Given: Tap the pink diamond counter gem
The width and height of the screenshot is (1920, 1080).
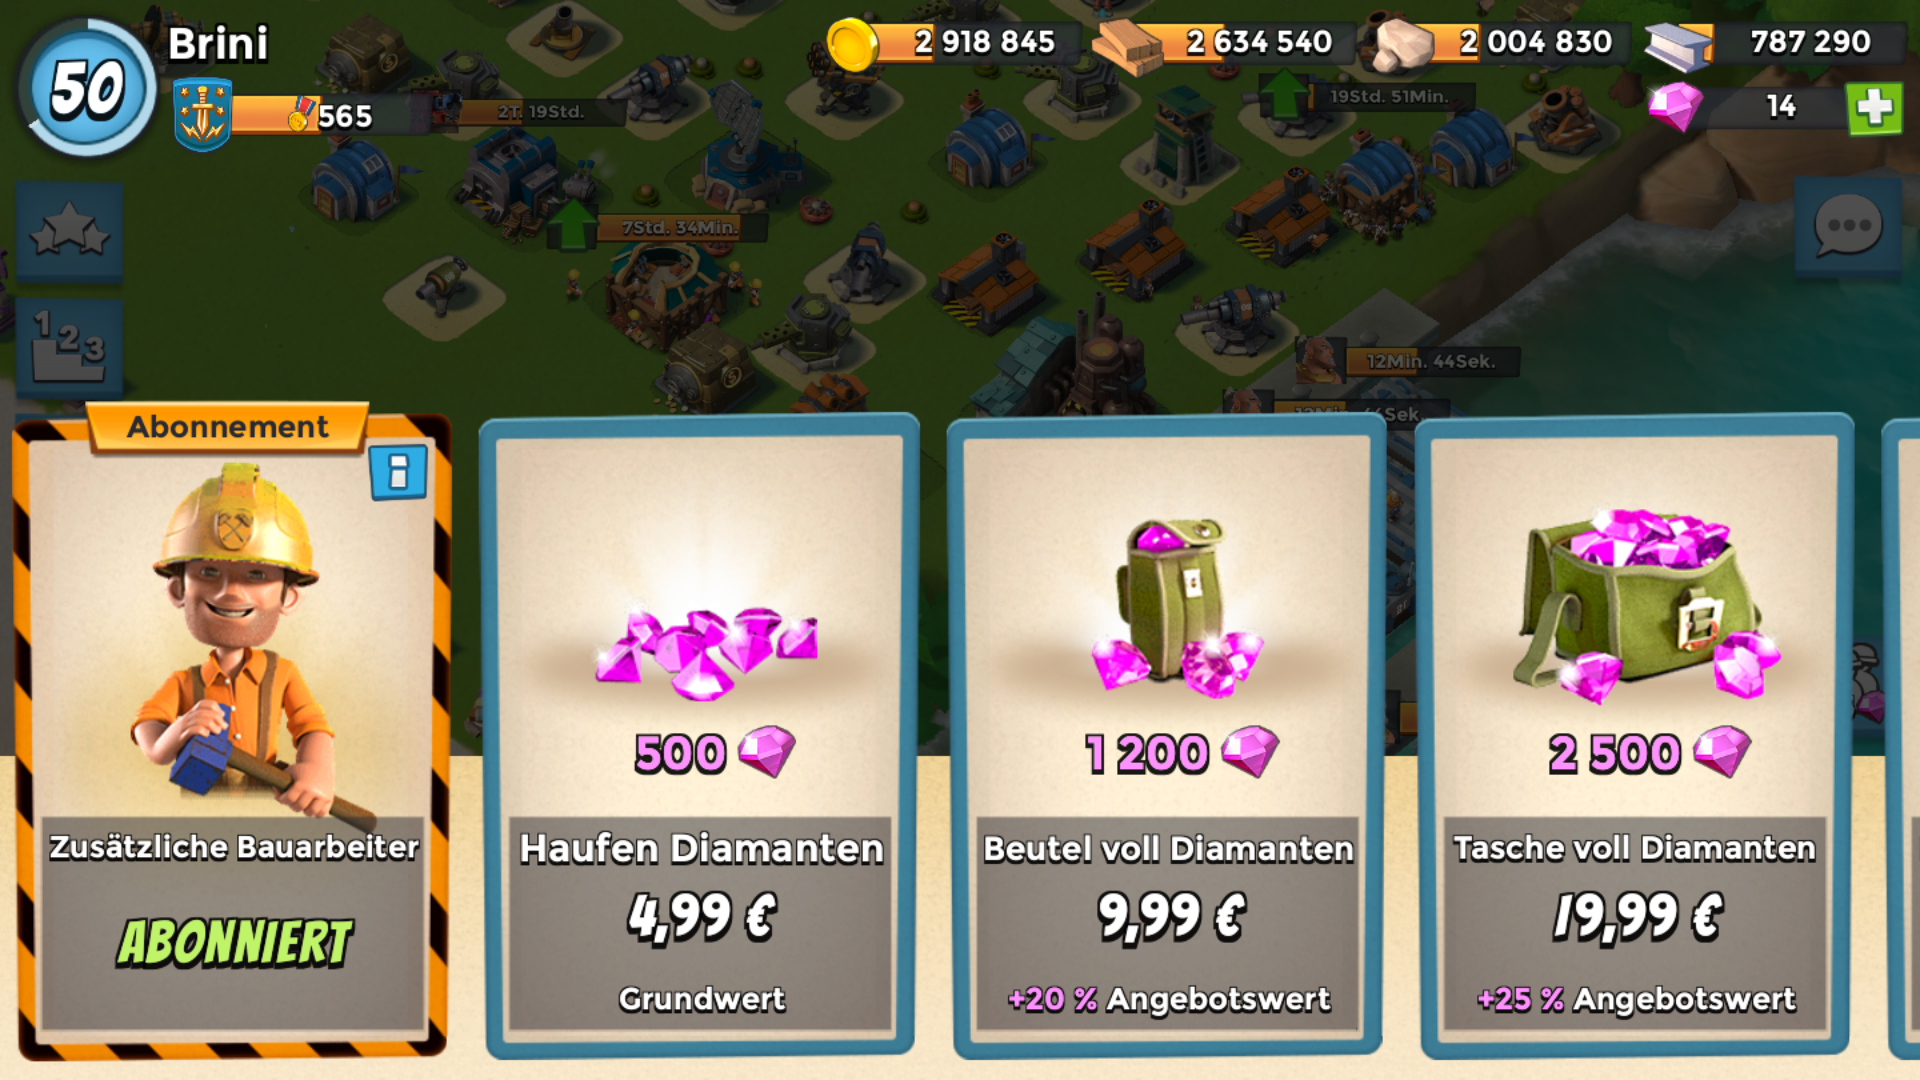Looking at the screenshot, I should (1675, 106).
